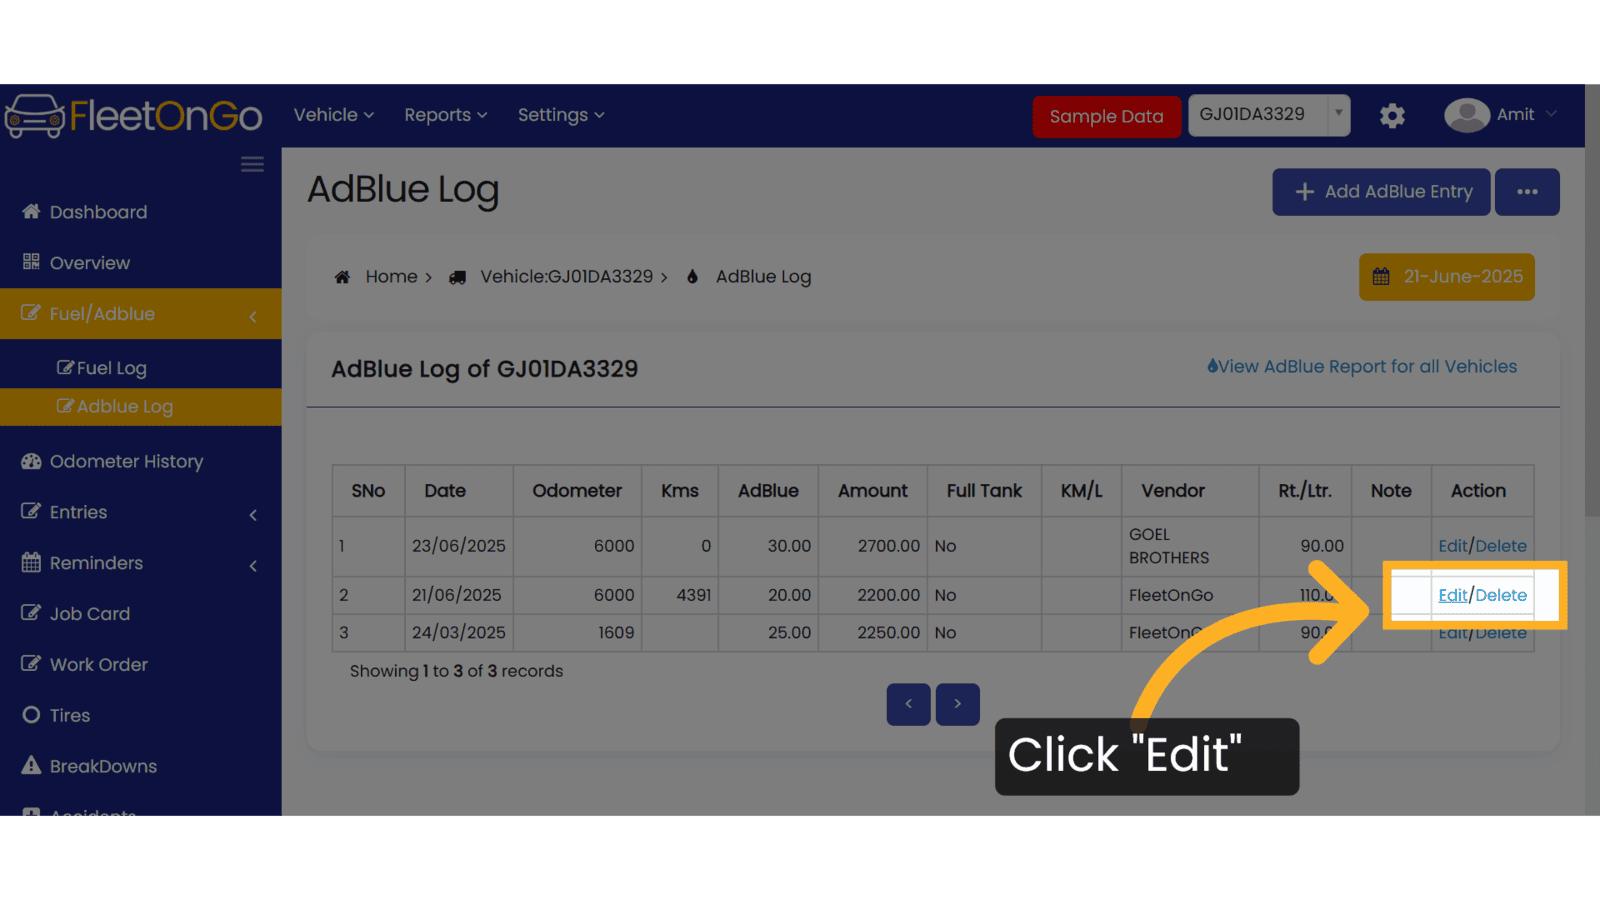This screenshot has width=1600, height=900.
Task: Click Edit for the 21/06/2025 entry
Action: [x=1453, y=595]
